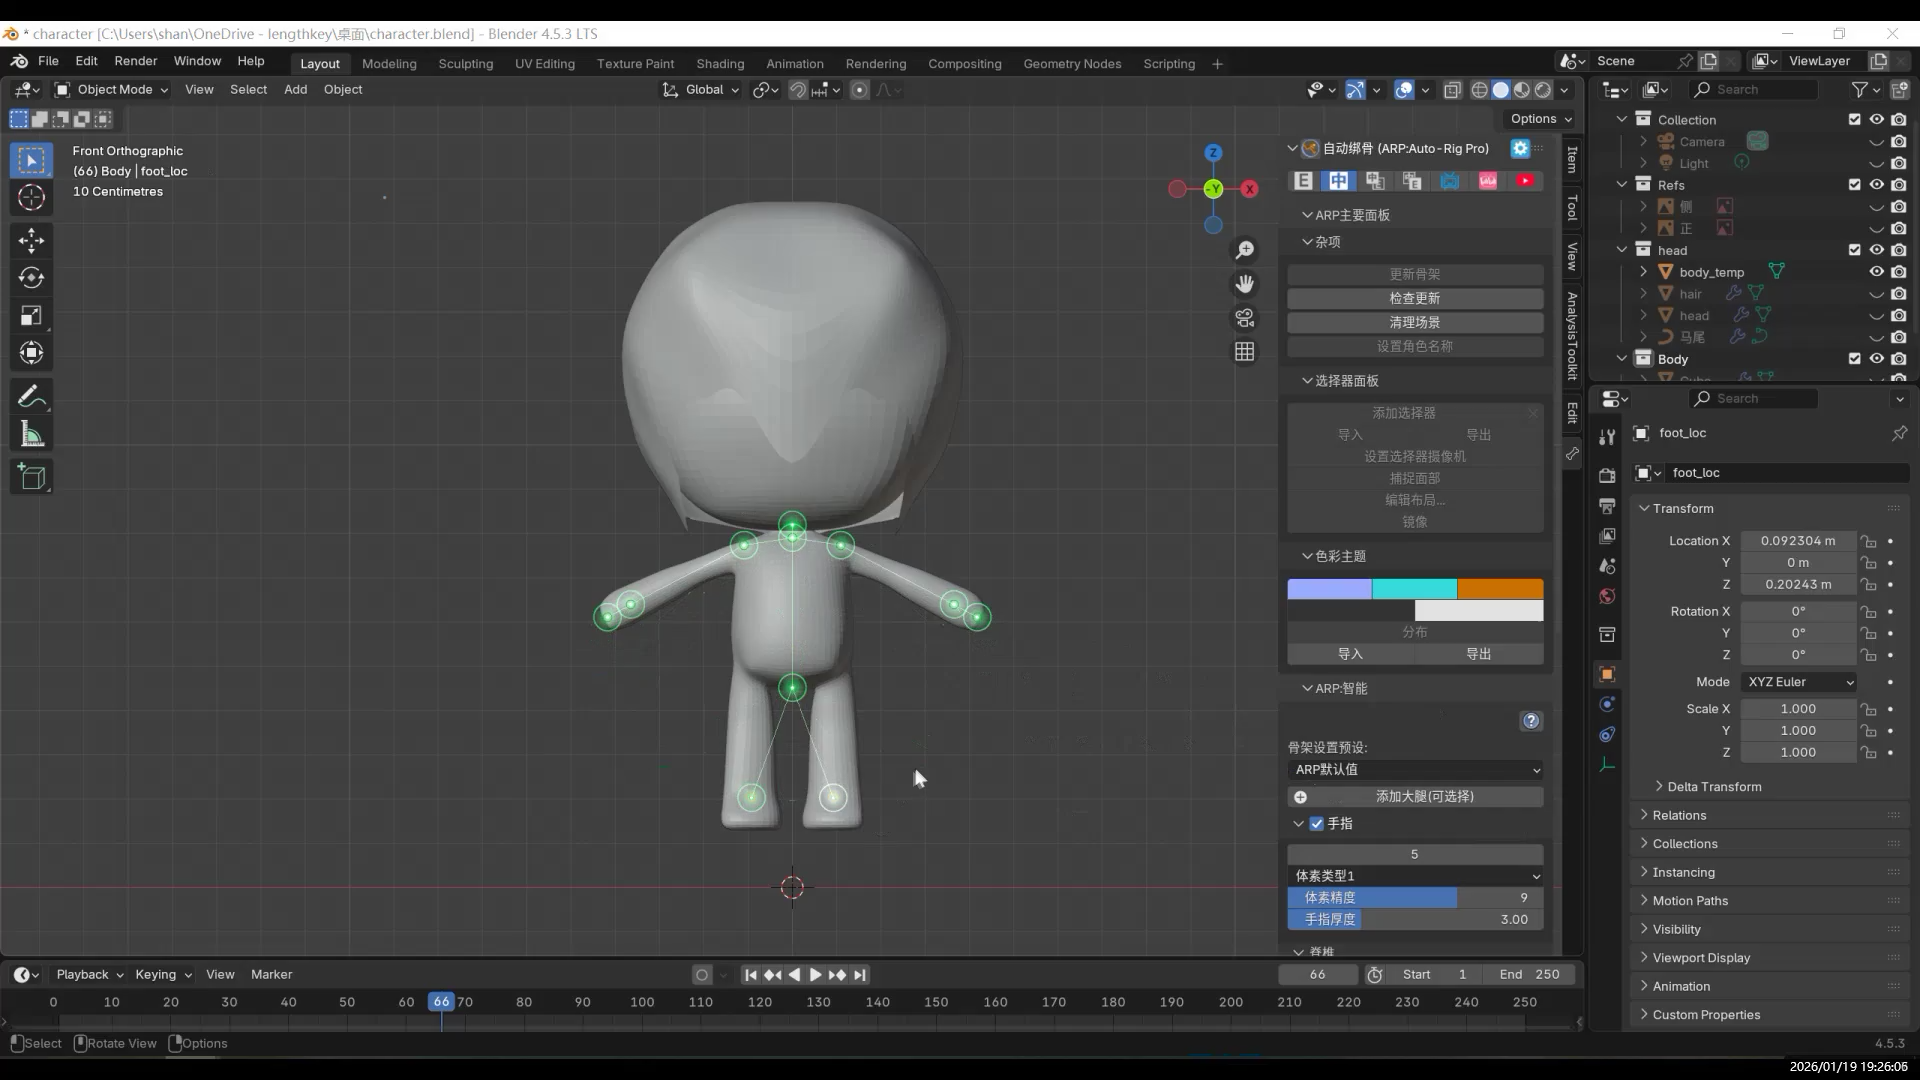Viewport: 1920px width, 1080px height.
Task: Switch to perspective/orthographic grid icon
Action: tap(1244, 352)
